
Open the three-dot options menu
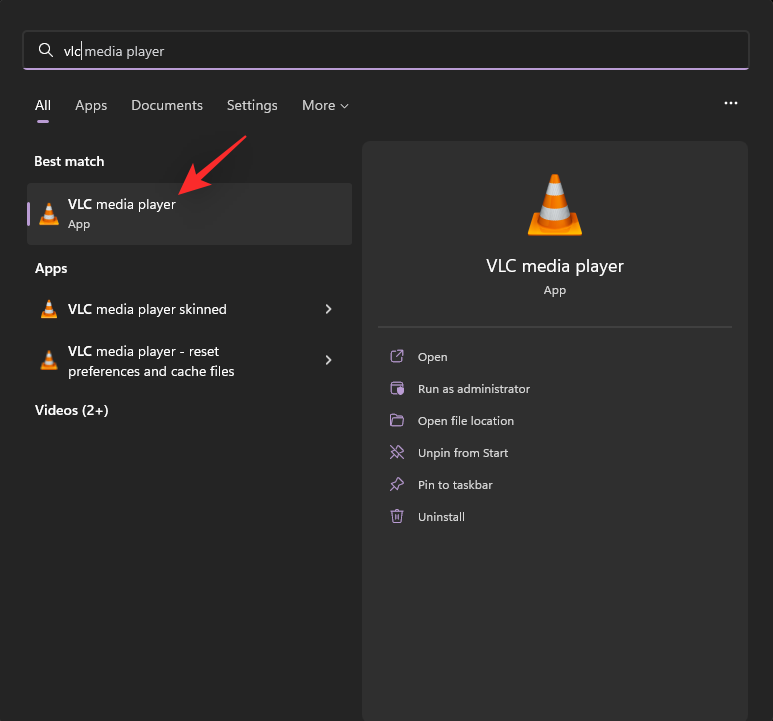pyautogui.click(x=731, y=103)
